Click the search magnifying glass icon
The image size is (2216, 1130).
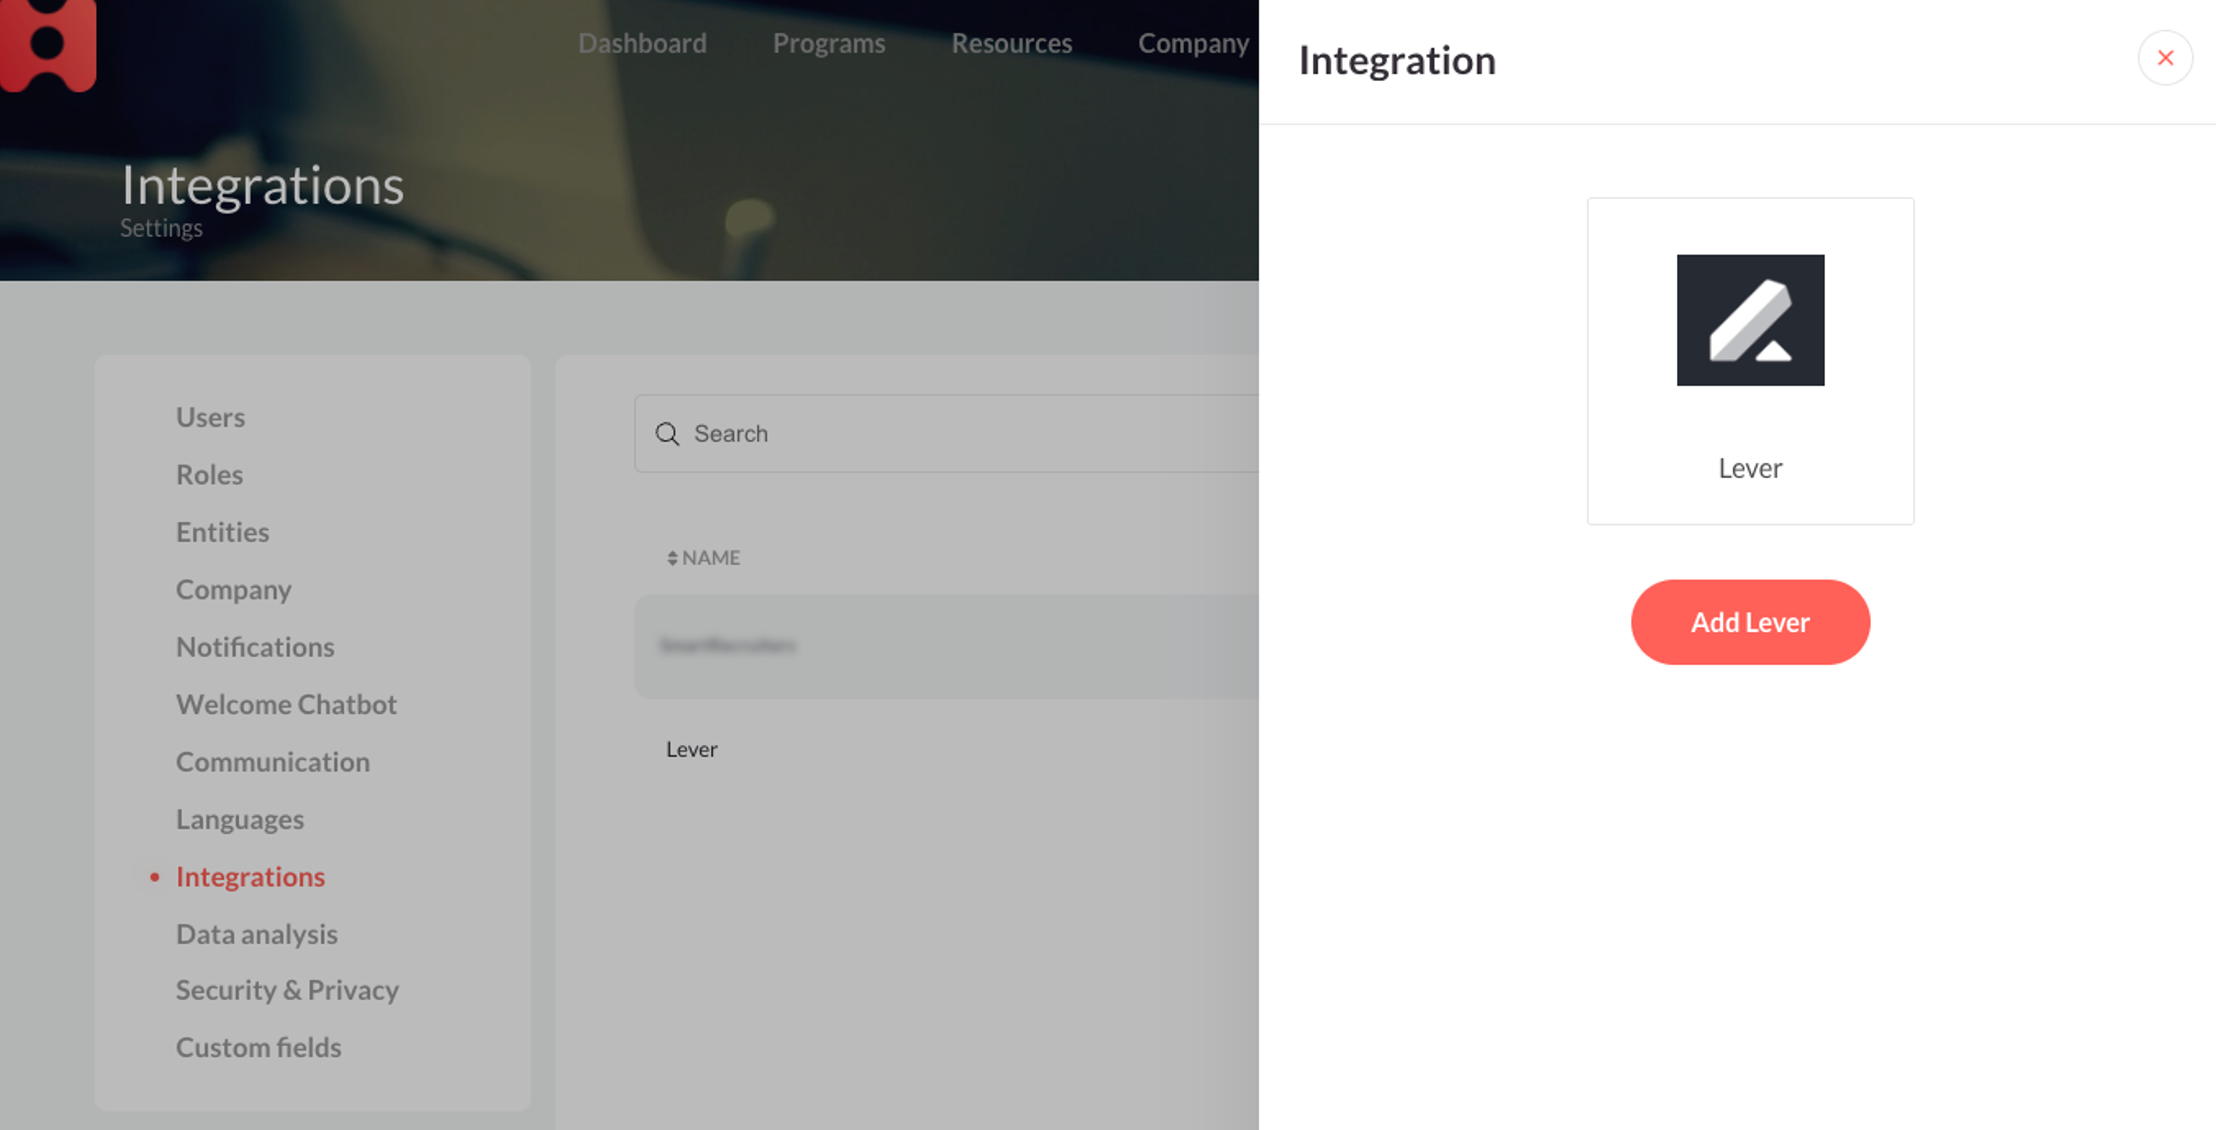click(668, 433)
